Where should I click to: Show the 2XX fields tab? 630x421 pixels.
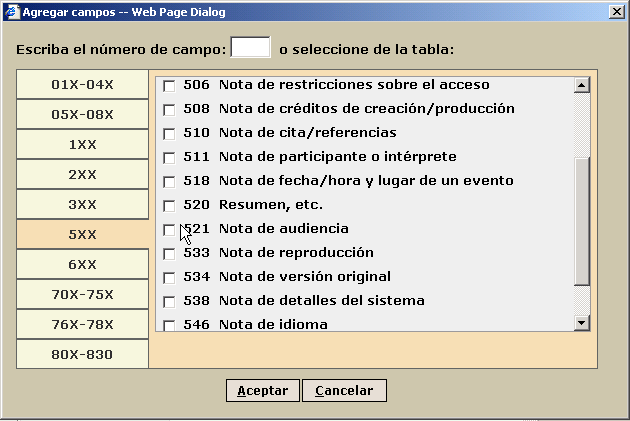pos(82,175)
